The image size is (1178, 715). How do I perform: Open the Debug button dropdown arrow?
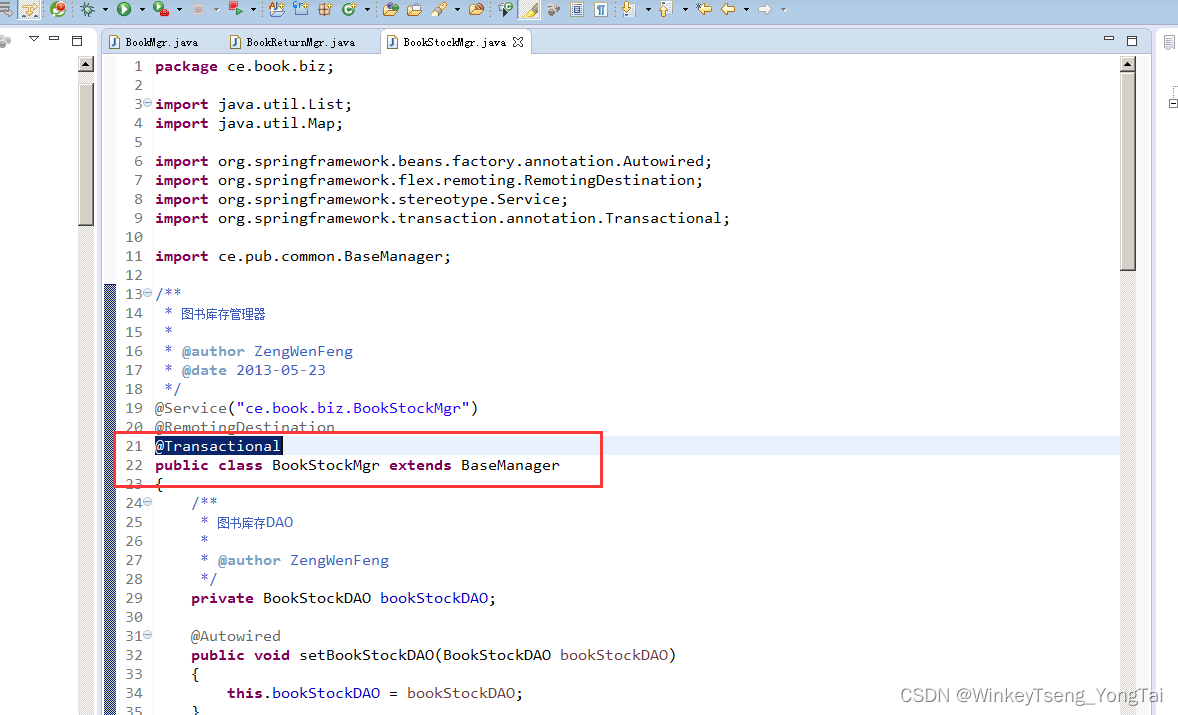coord(104,10)
